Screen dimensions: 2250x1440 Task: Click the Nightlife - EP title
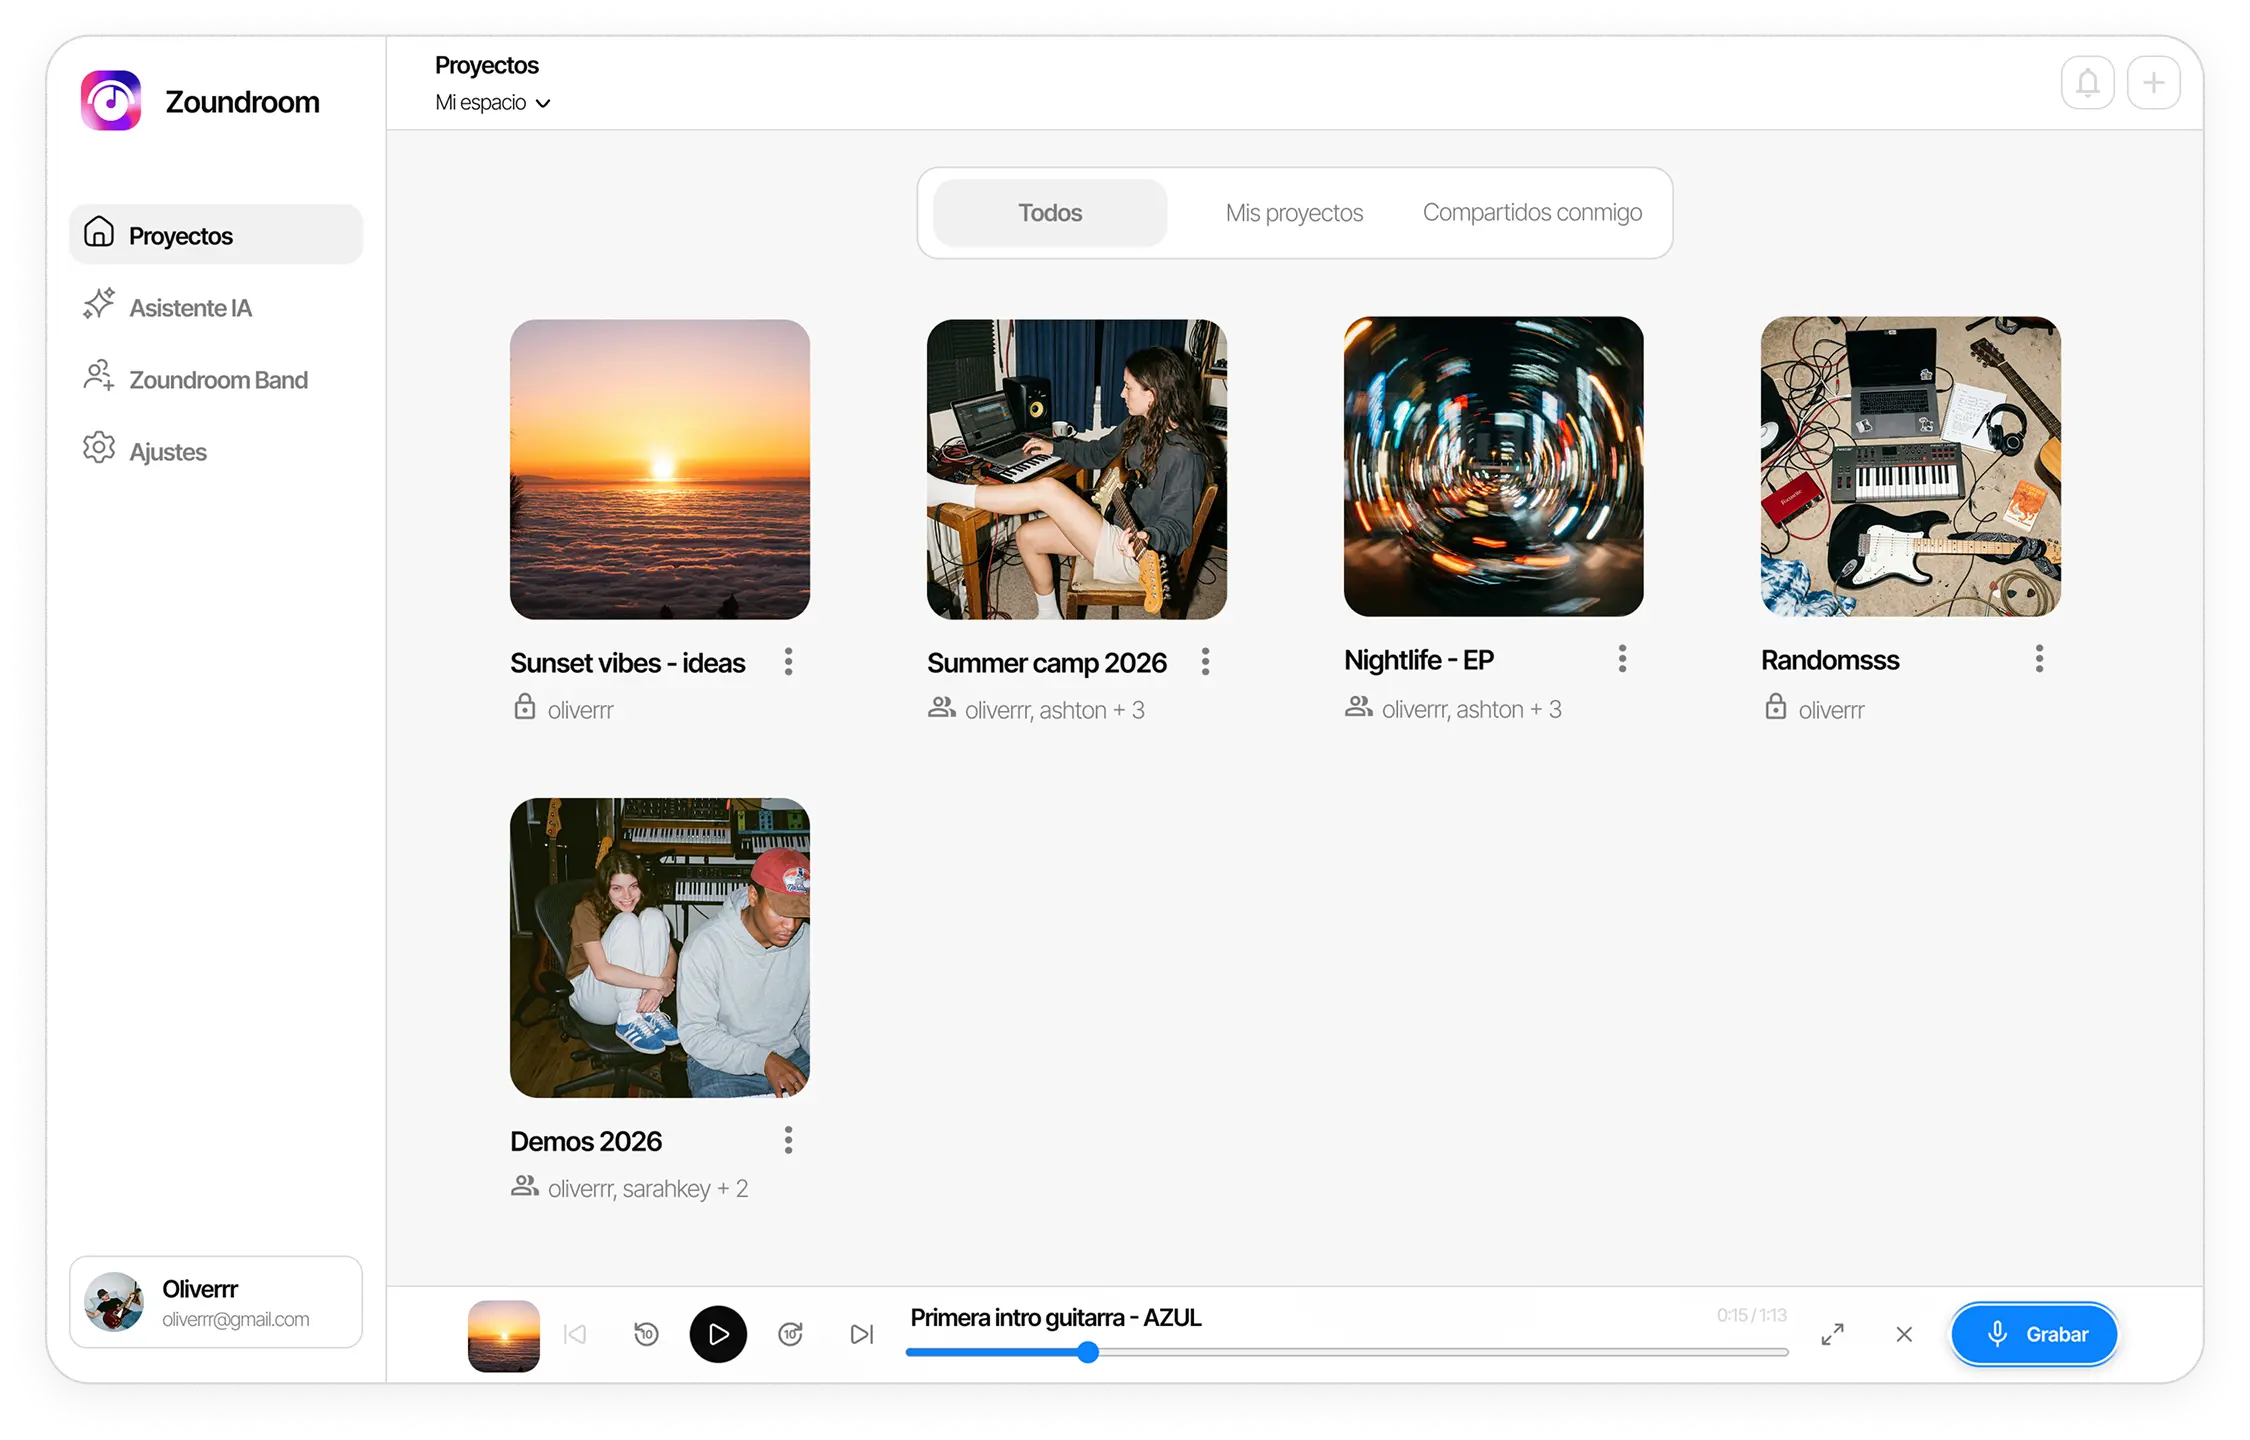point(1419,659)
